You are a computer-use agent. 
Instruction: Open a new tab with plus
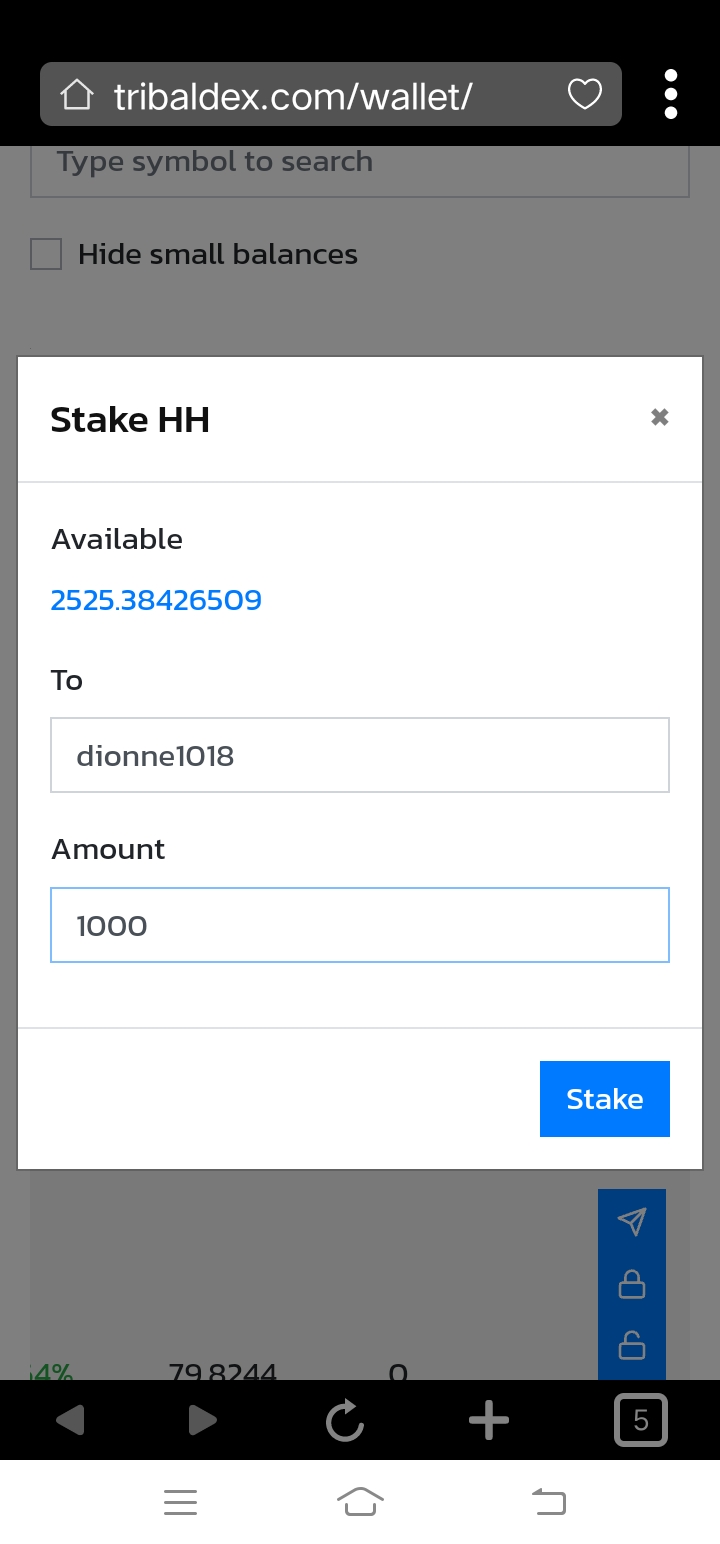489,1420
